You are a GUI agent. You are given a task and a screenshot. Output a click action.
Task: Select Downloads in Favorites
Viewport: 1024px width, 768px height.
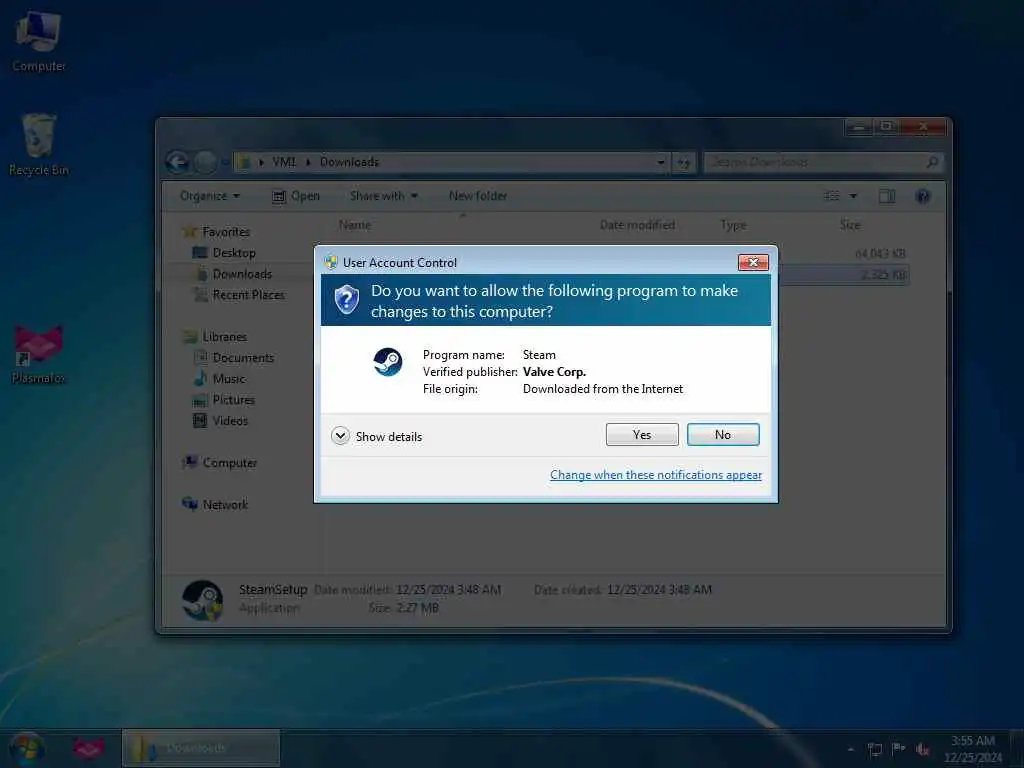[x=242, y=274]
